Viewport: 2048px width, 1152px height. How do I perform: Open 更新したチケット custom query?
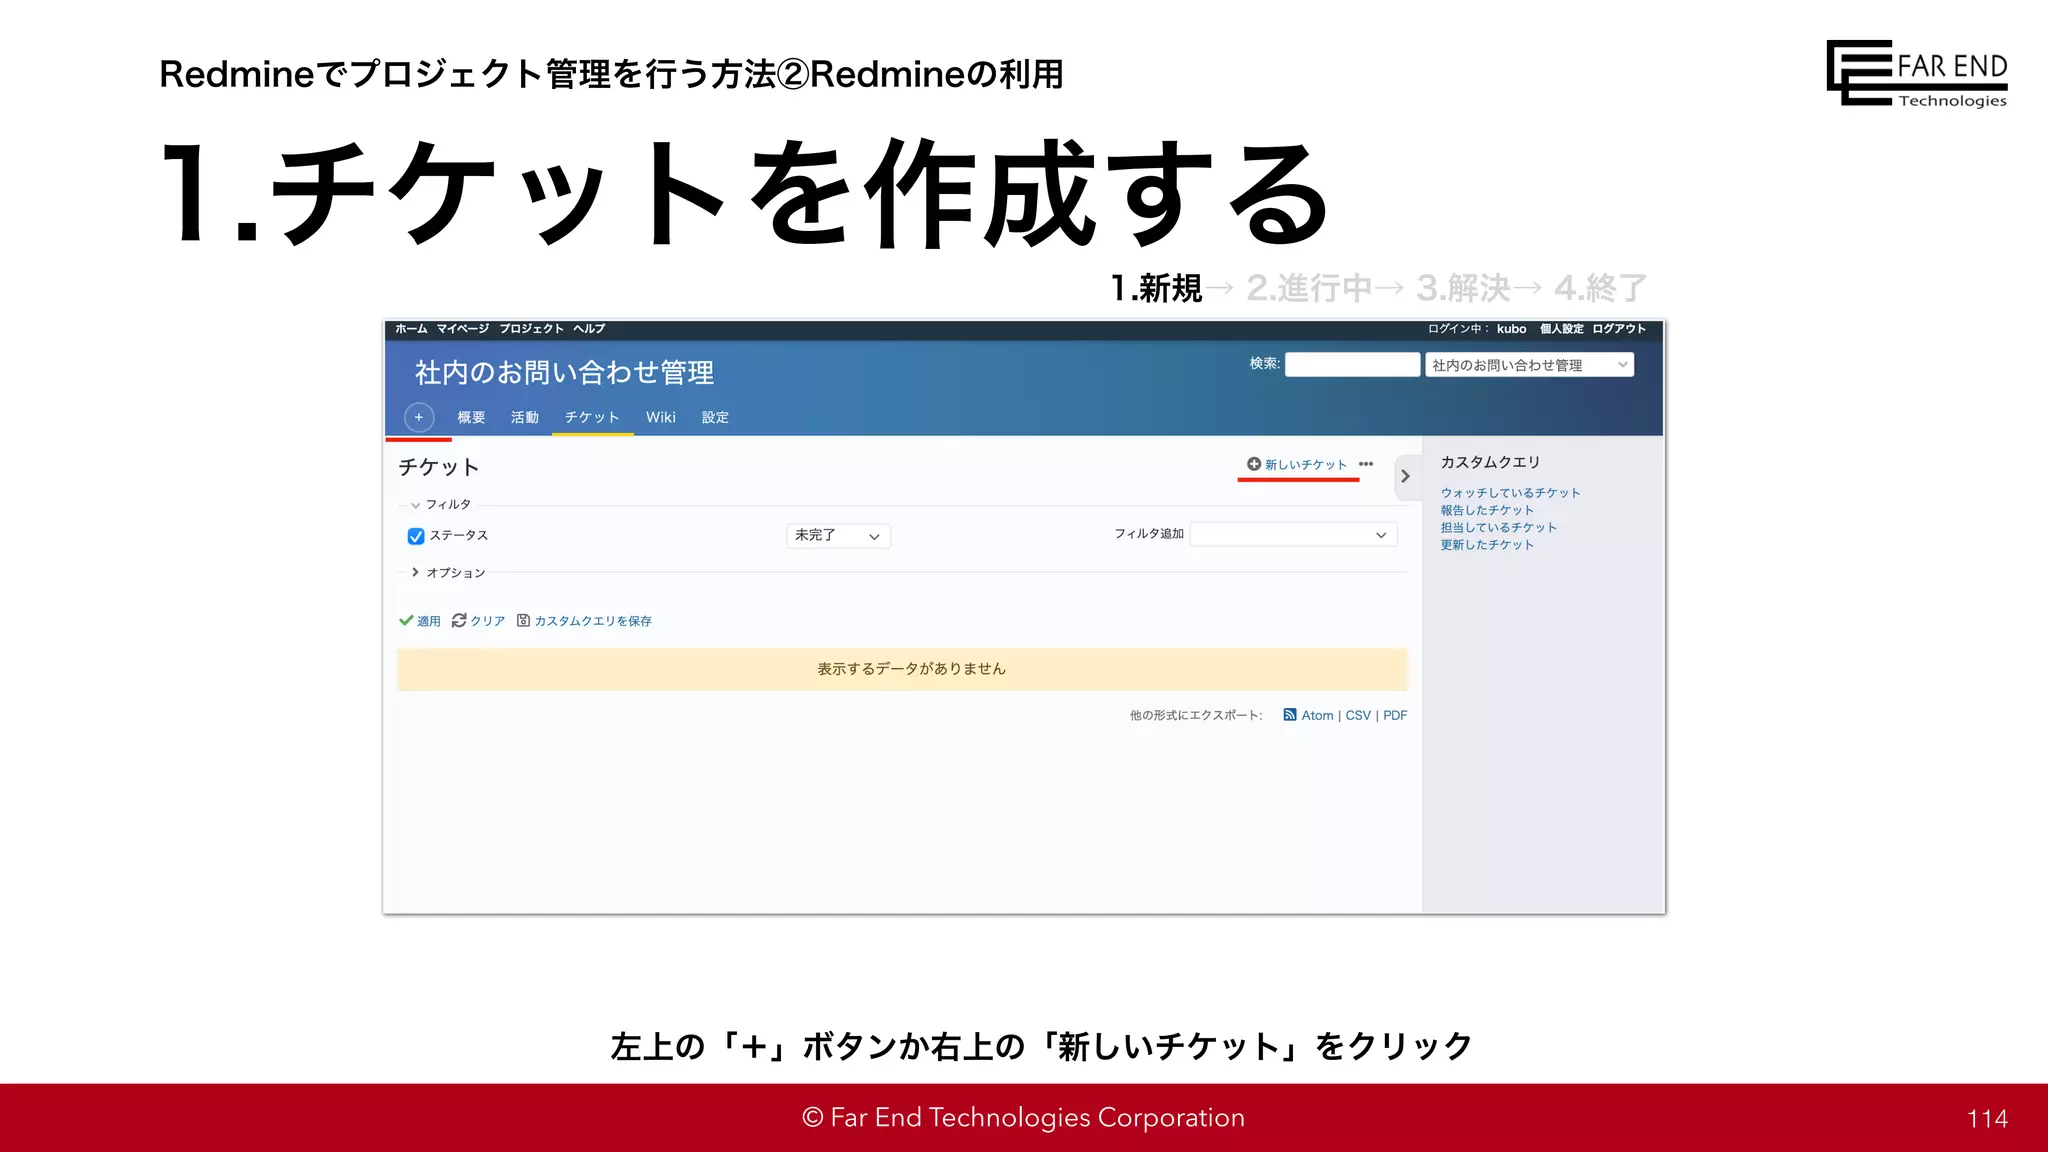pos(1487,545)
